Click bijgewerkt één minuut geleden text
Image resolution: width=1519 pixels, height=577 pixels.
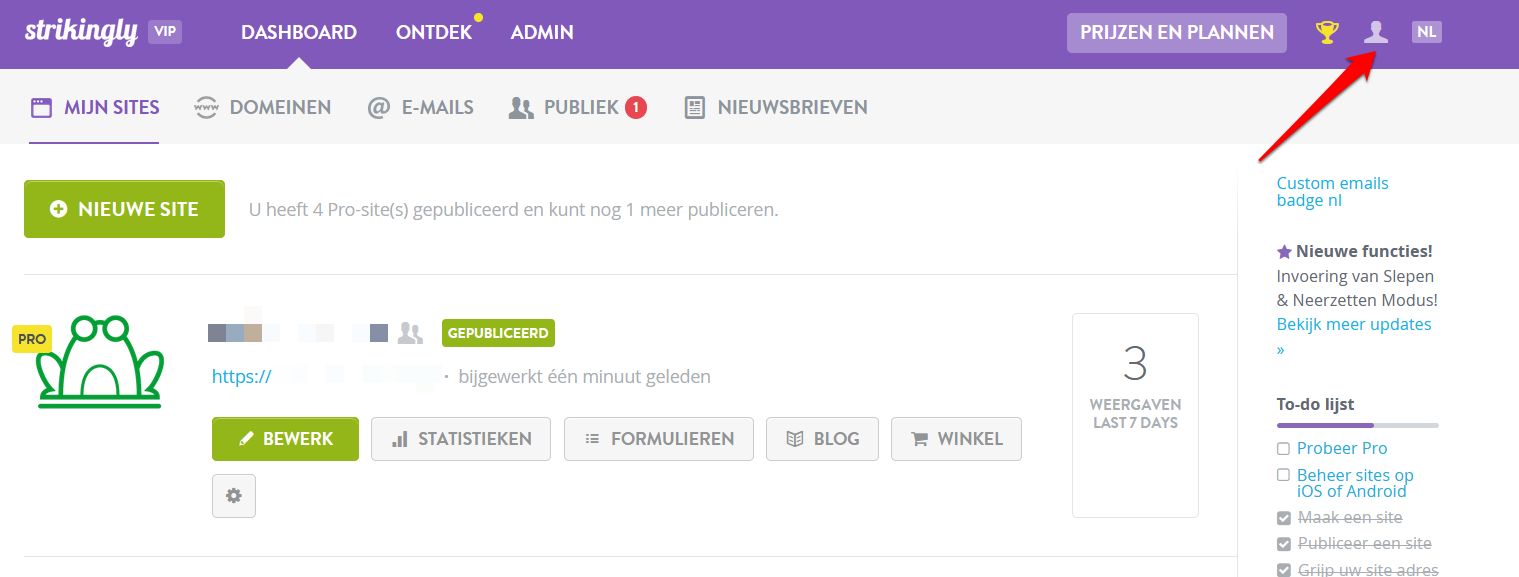585,377
